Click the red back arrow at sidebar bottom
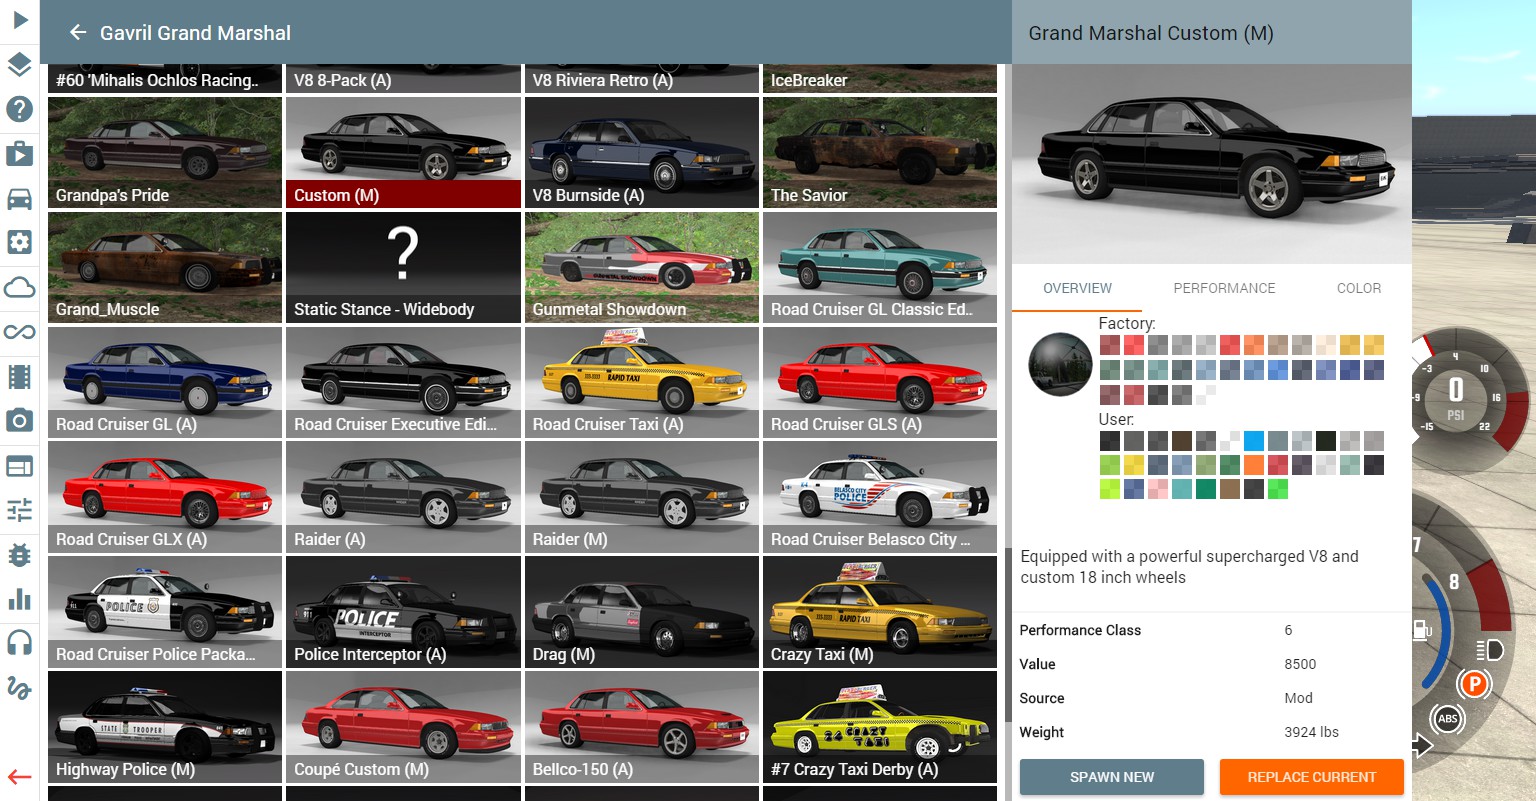The image size is (1536, 801). tap(19, 777)
